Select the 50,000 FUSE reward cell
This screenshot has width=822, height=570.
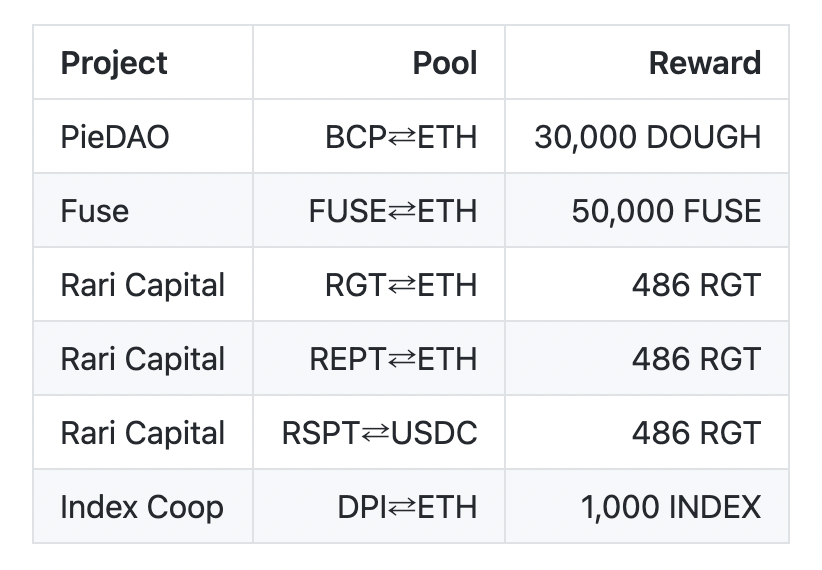tap(666, 211)
